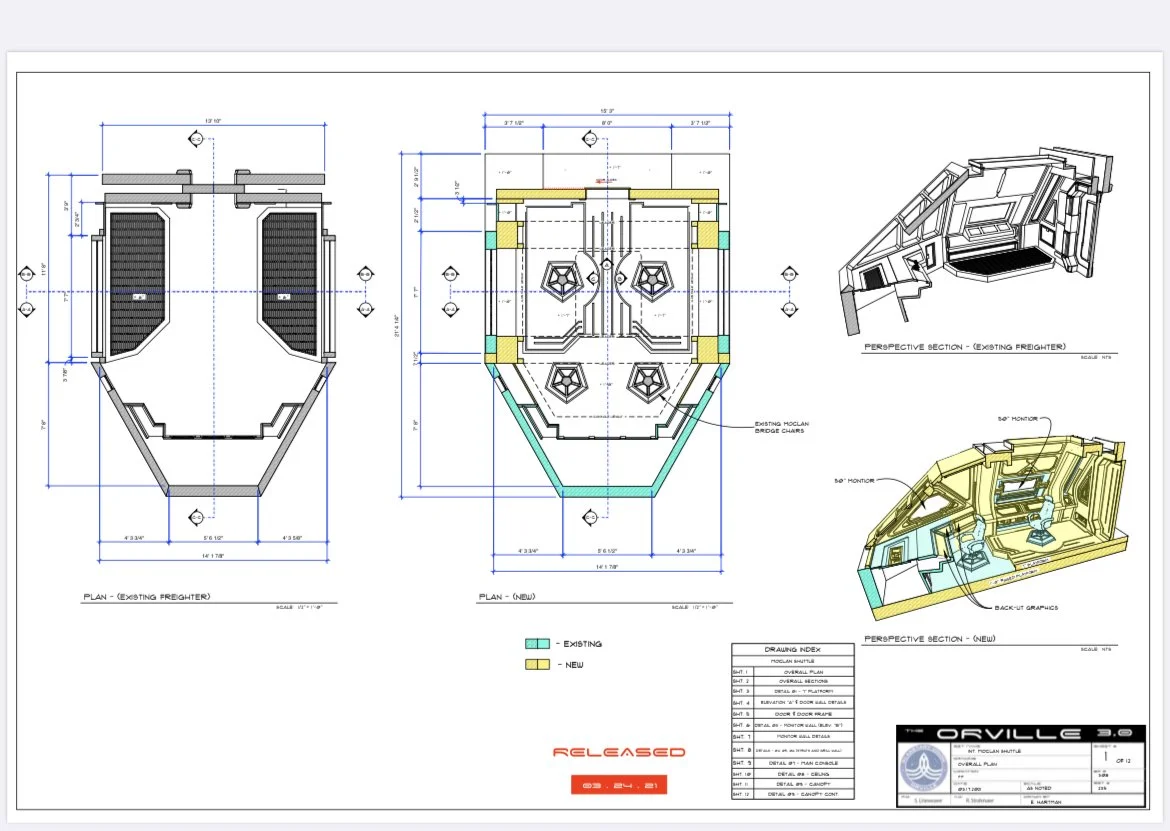Select the MAIN CONSOLE detail index row
The height and width of the screenshot is (831, 1170).
(x=792, y=763)
